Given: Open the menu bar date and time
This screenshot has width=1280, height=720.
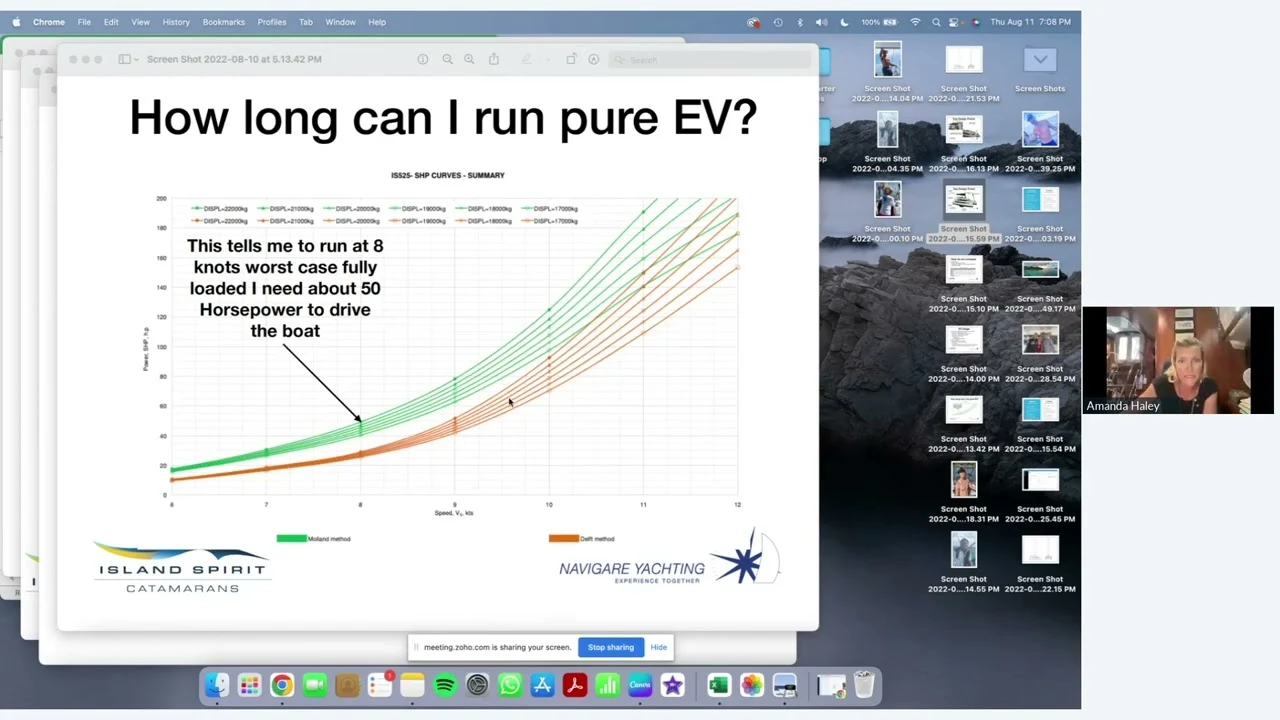Looking at the screenshot, I should tap(1030, 22).
